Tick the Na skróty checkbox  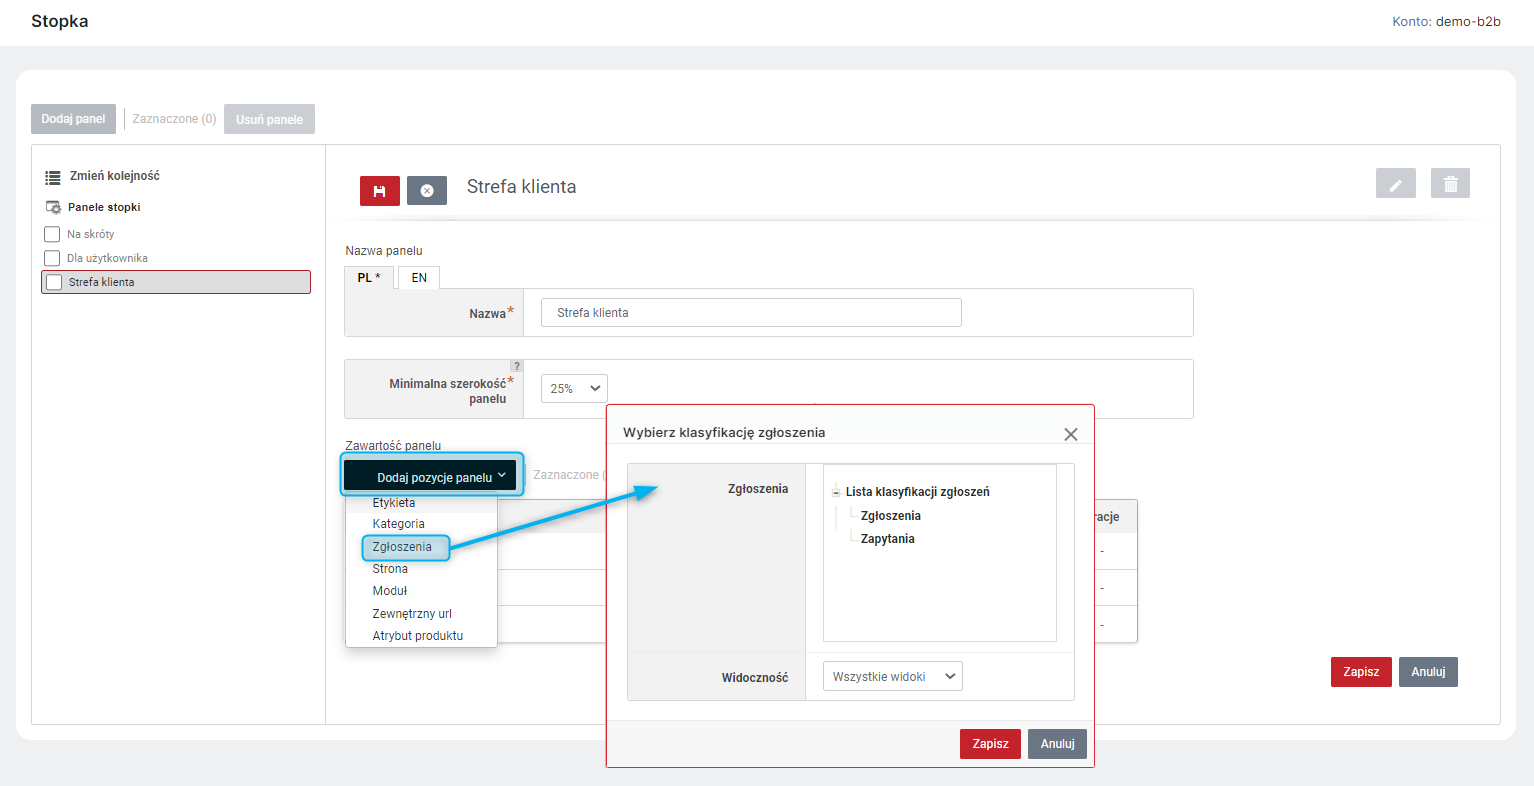pos(52,234)
